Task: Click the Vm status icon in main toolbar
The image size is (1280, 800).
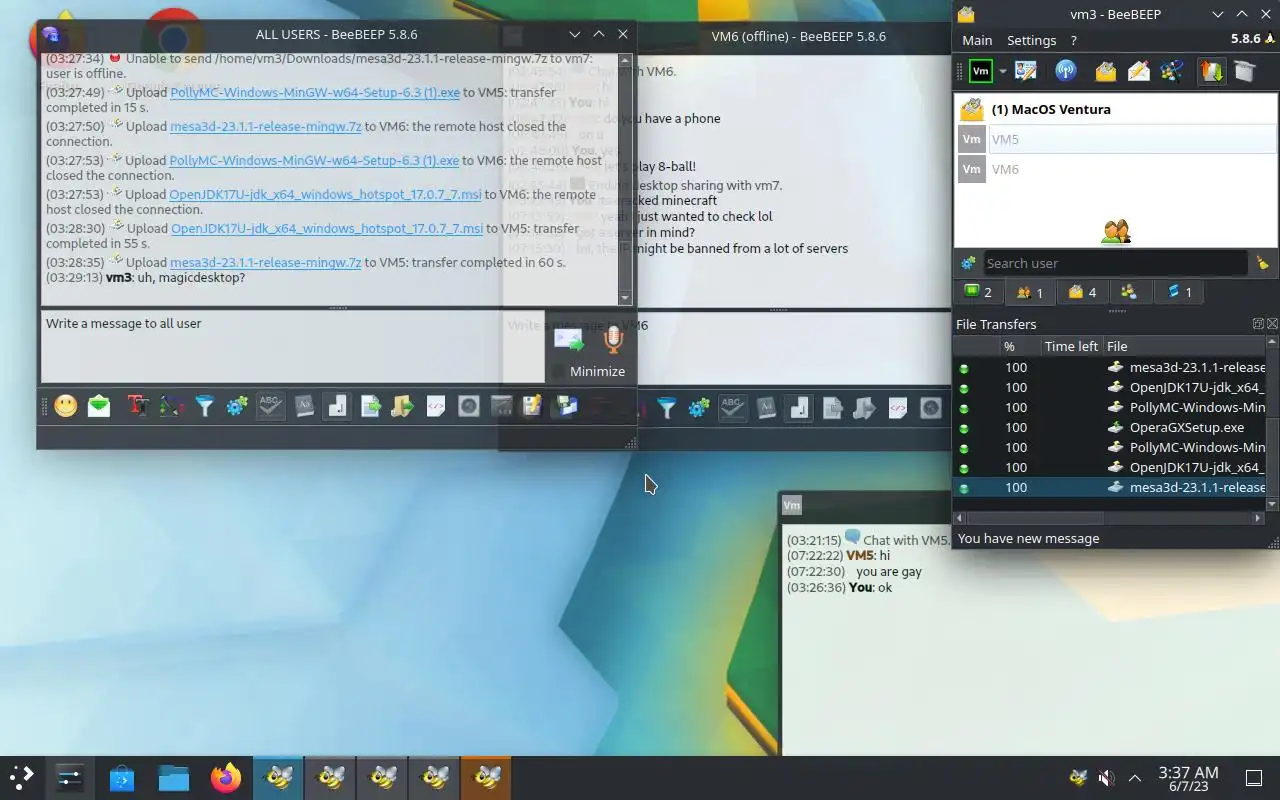Action: (981, 71)
